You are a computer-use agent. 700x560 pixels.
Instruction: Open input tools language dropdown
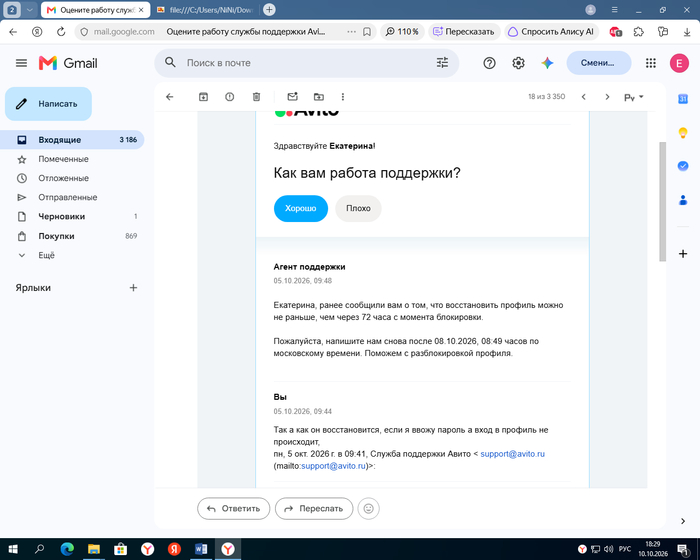633,97
